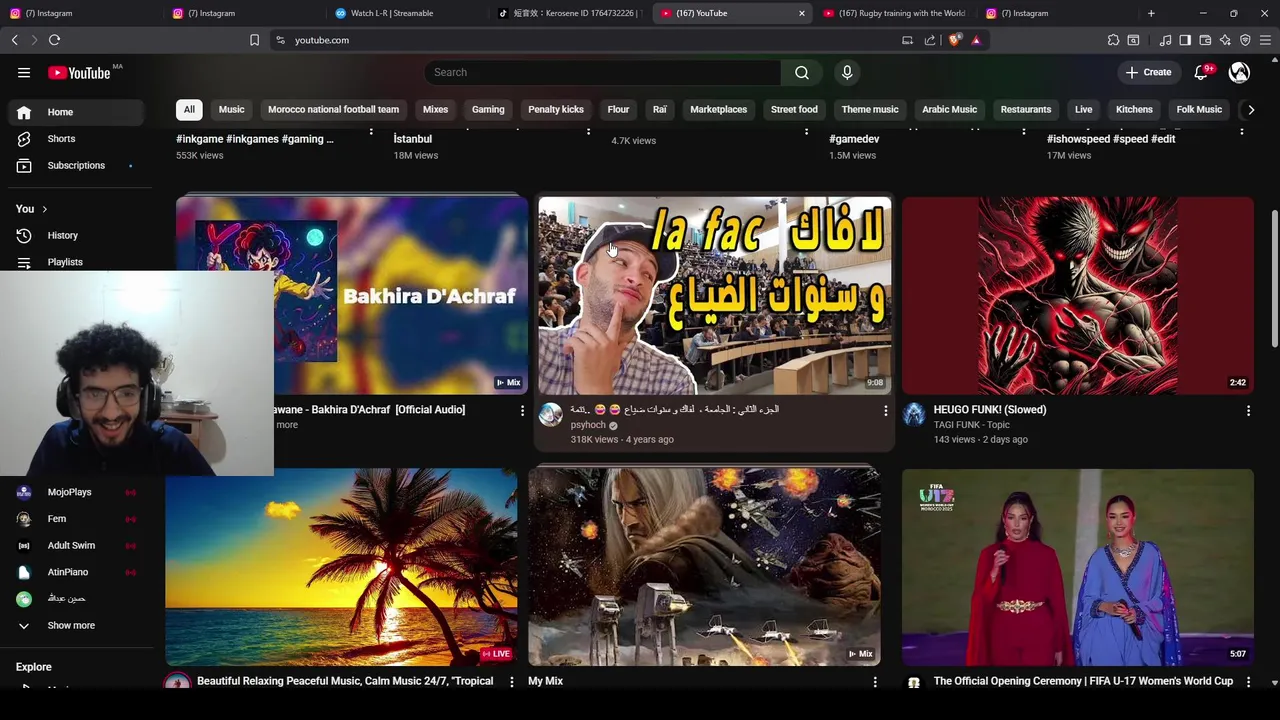
Task: Click psyhoch channel name link
Action: [588, 425]
